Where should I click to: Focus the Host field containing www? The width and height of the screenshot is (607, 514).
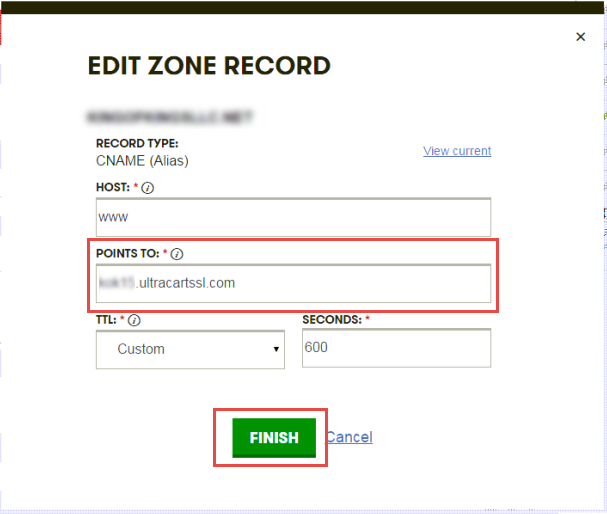(x=293, y=217)
